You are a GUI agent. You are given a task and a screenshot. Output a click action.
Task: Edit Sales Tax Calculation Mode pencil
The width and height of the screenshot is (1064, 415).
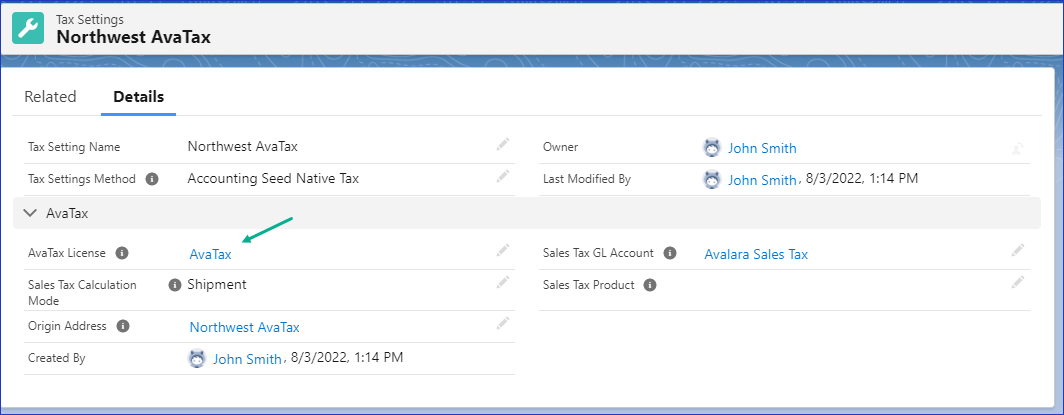(502, 282)
